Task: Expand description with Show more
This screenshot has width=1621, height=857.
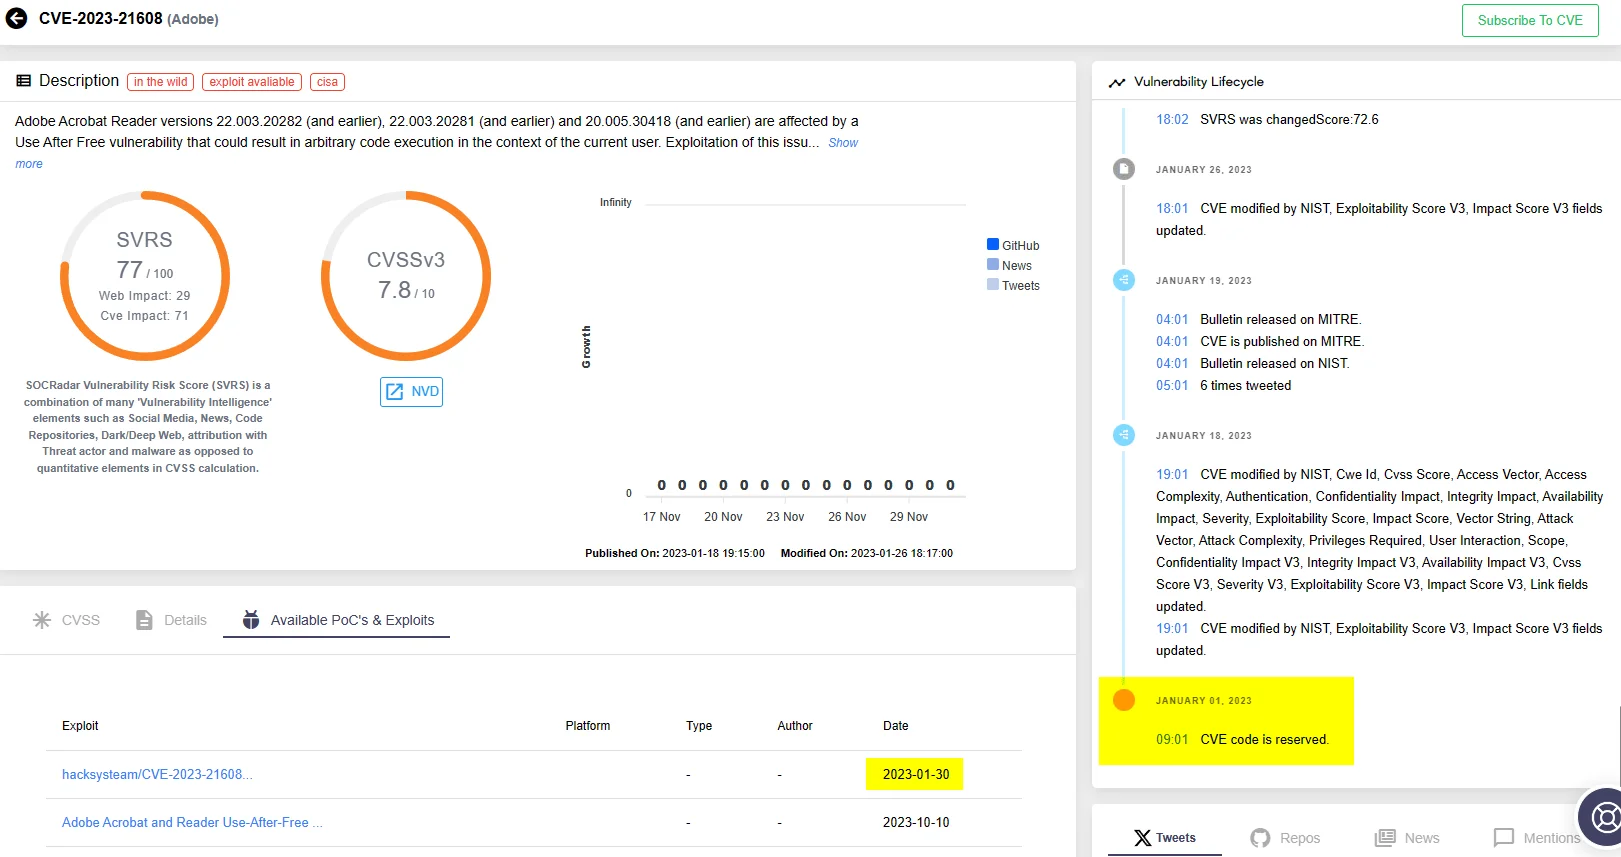Action: tap(843, 143)
